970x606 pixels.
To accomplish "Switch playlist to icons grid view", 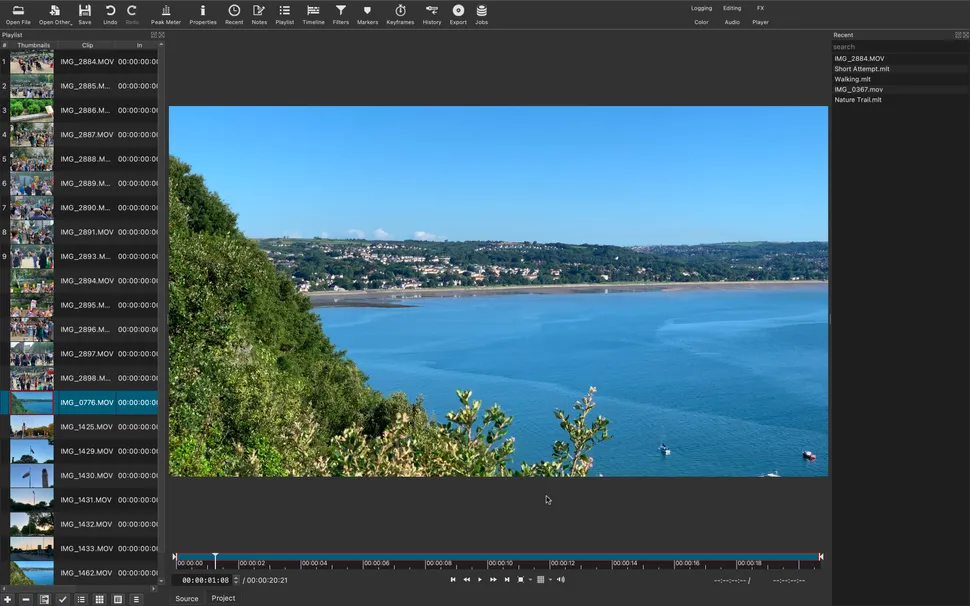I will (99, 599).
